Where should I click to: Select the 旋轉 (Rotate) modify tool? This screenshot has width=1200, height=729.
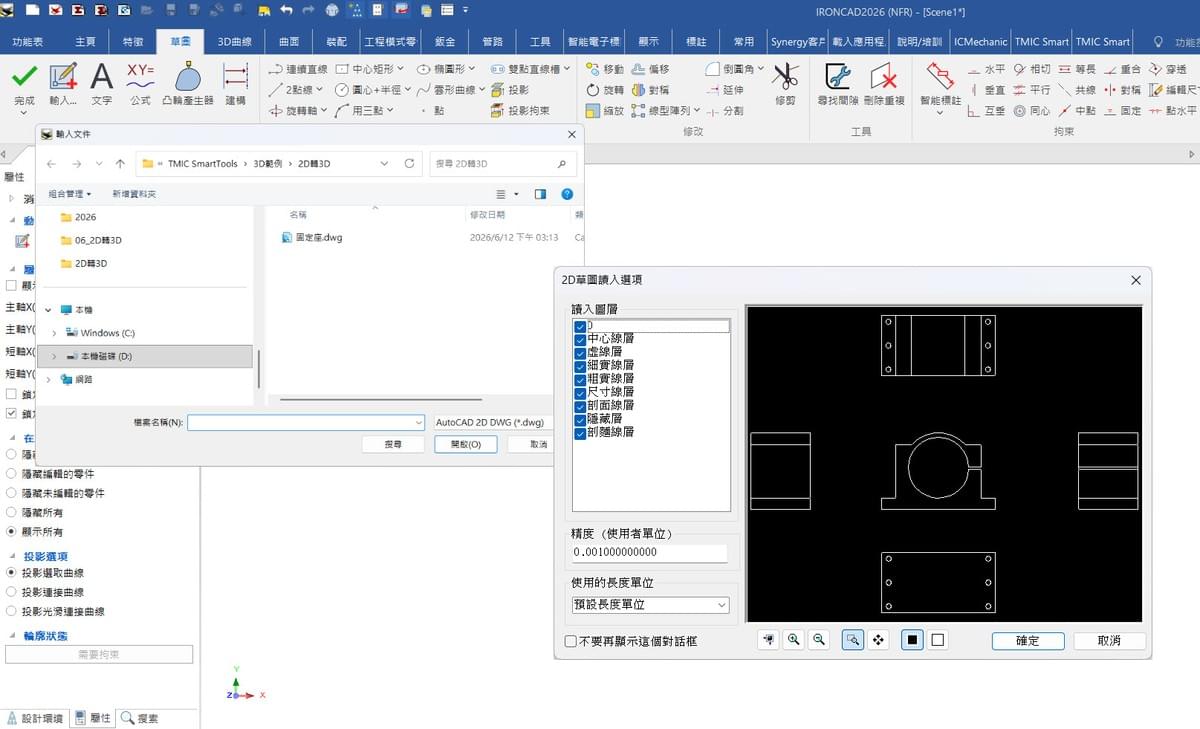tap(605, 90)
